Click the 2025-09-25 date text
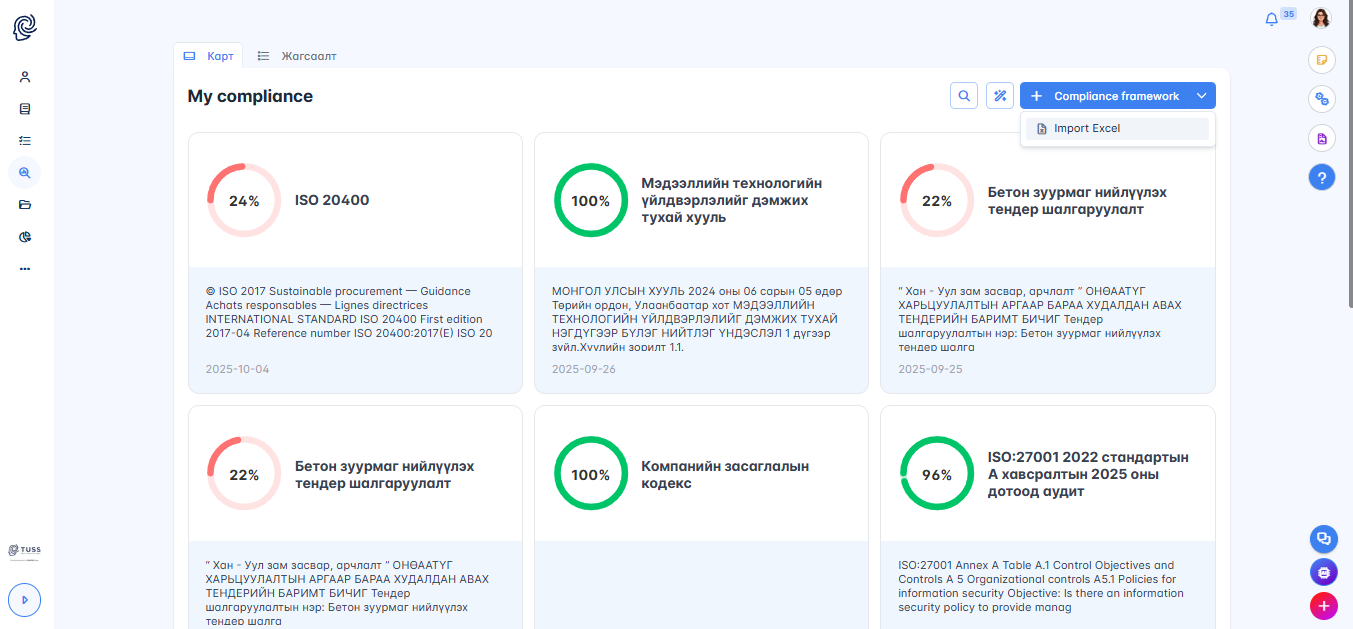The height and width of the screenshot is (629, 1353). (x=930, y=369)
